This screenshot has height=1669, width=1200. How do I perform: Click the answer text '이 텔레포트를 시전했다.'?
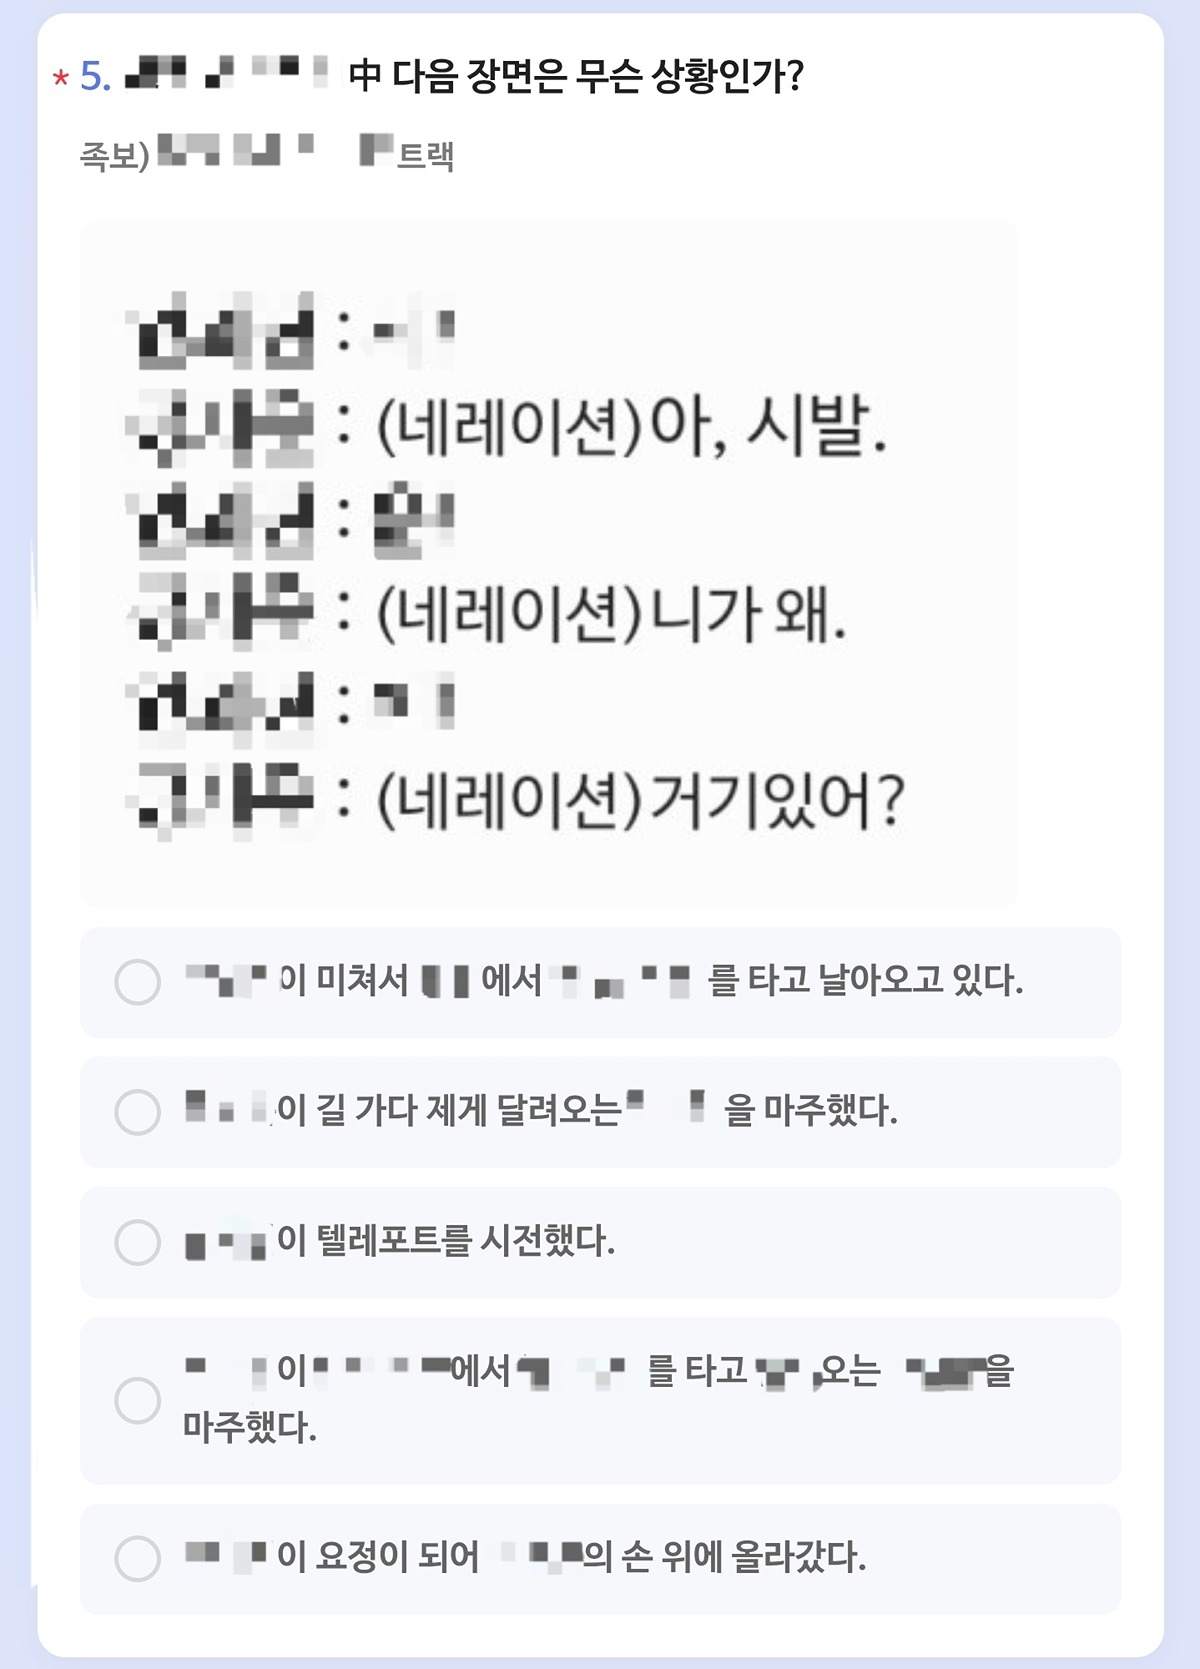coord(400,1241)
